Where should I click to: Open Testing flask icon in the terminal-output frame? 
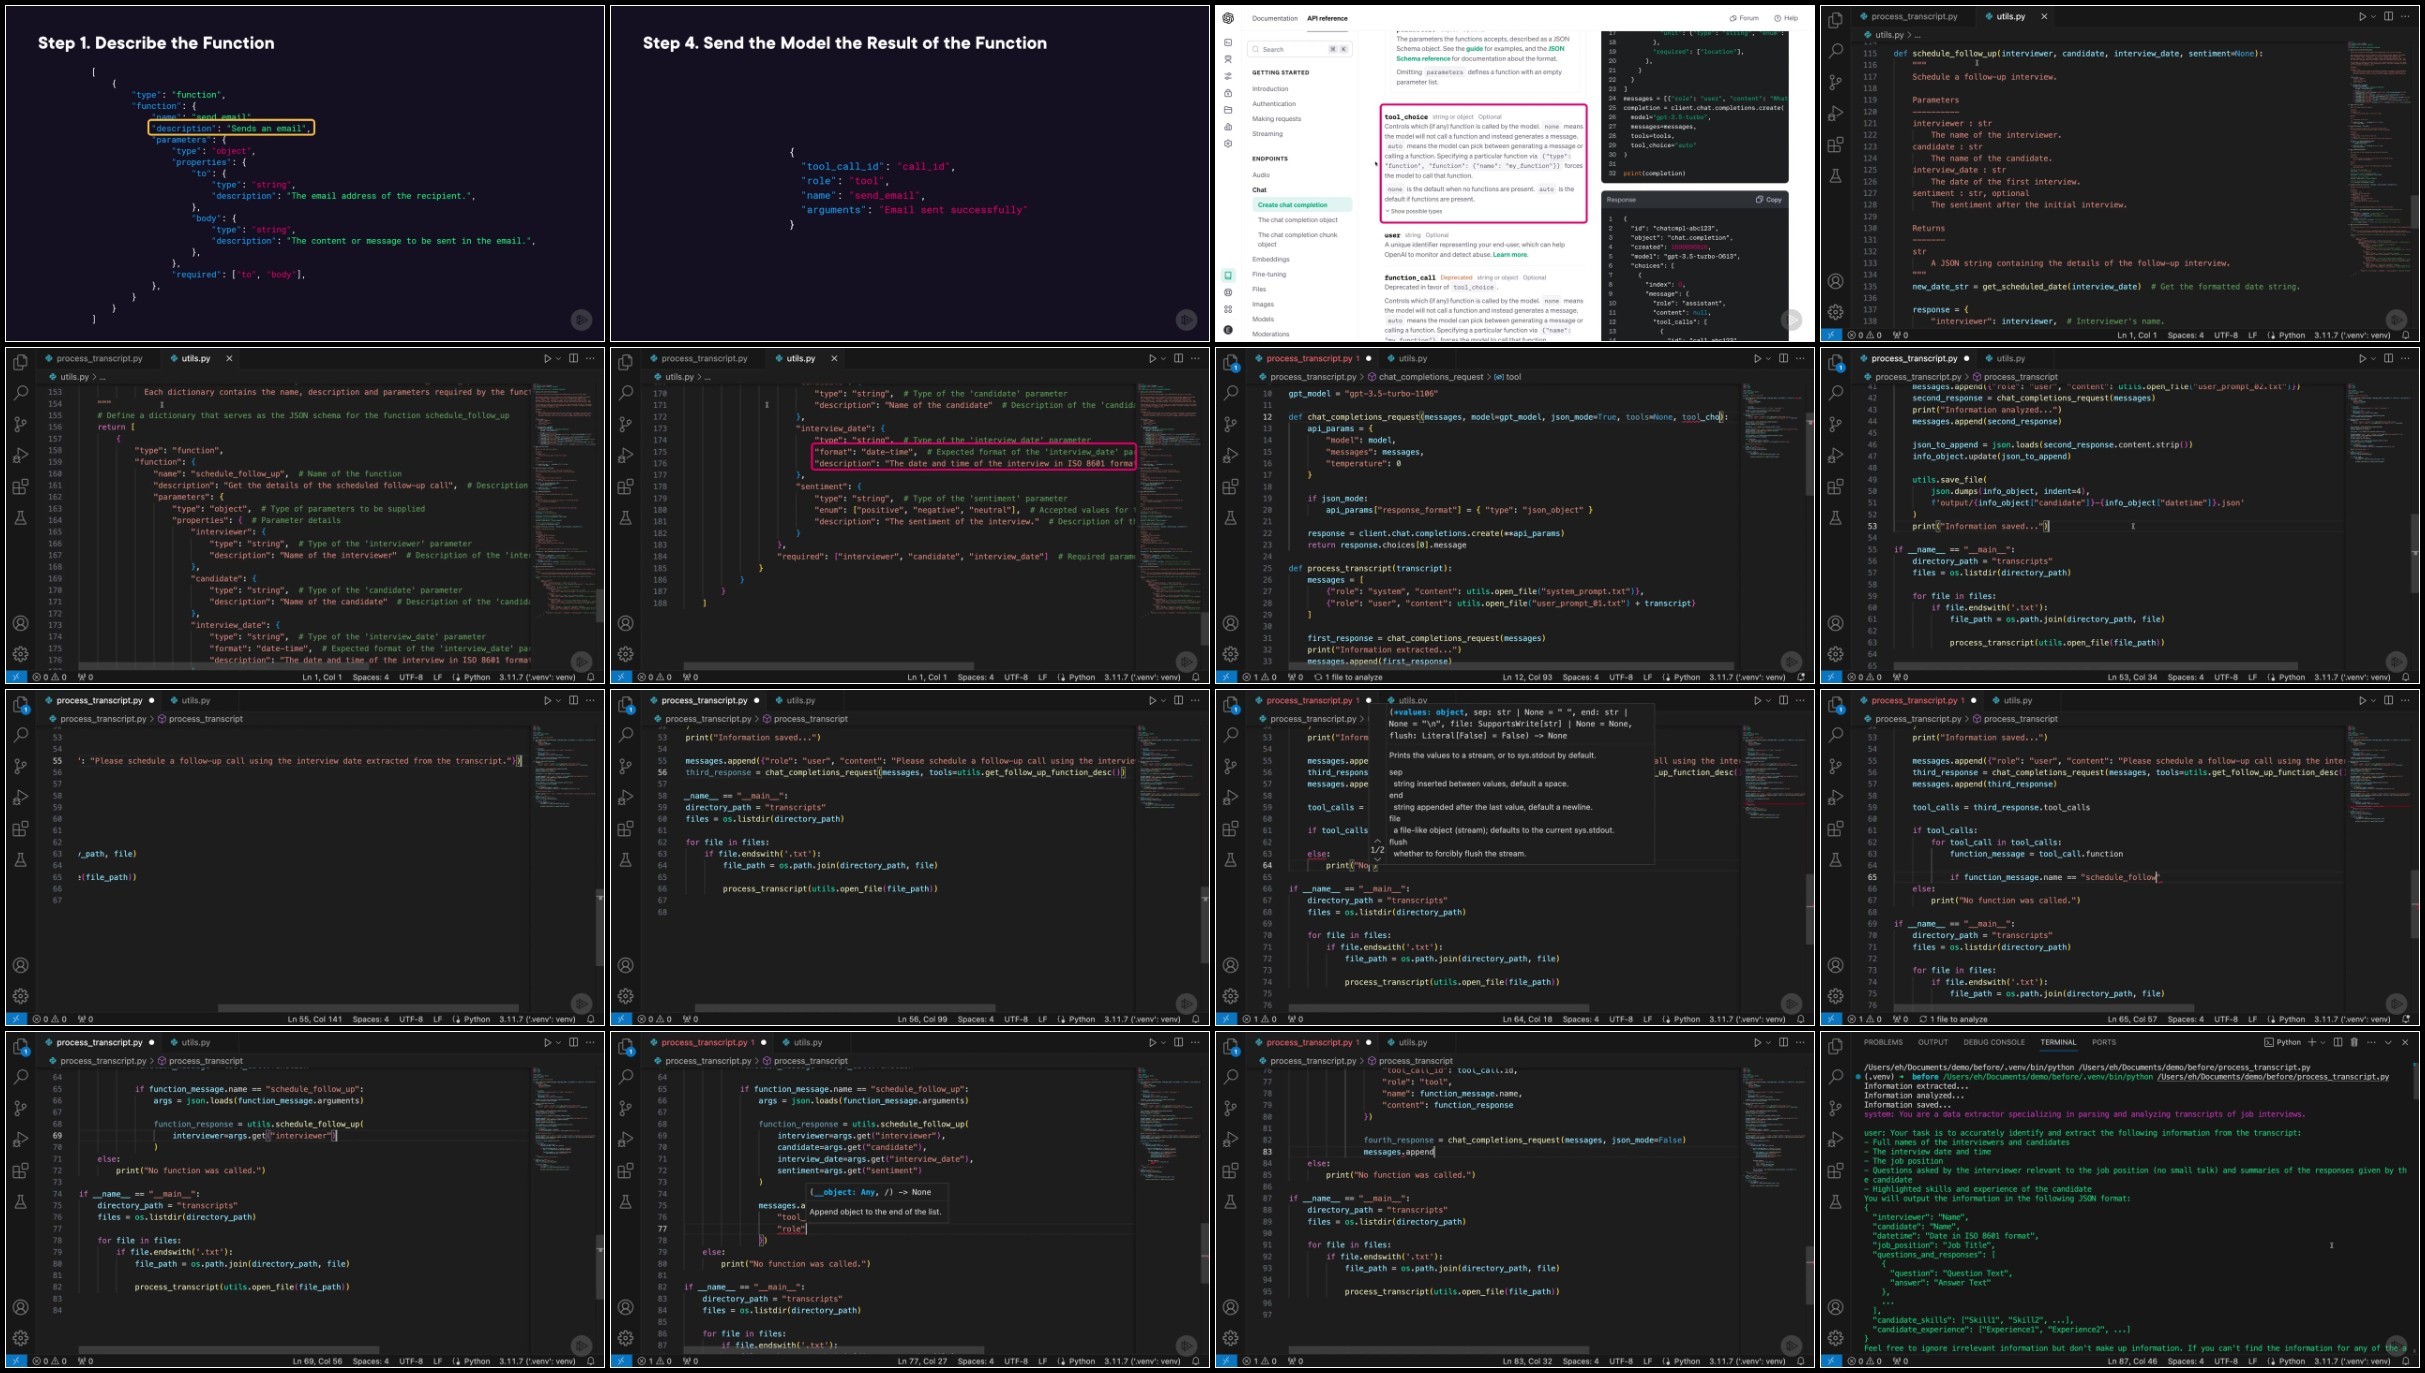click(1835, 1202)
